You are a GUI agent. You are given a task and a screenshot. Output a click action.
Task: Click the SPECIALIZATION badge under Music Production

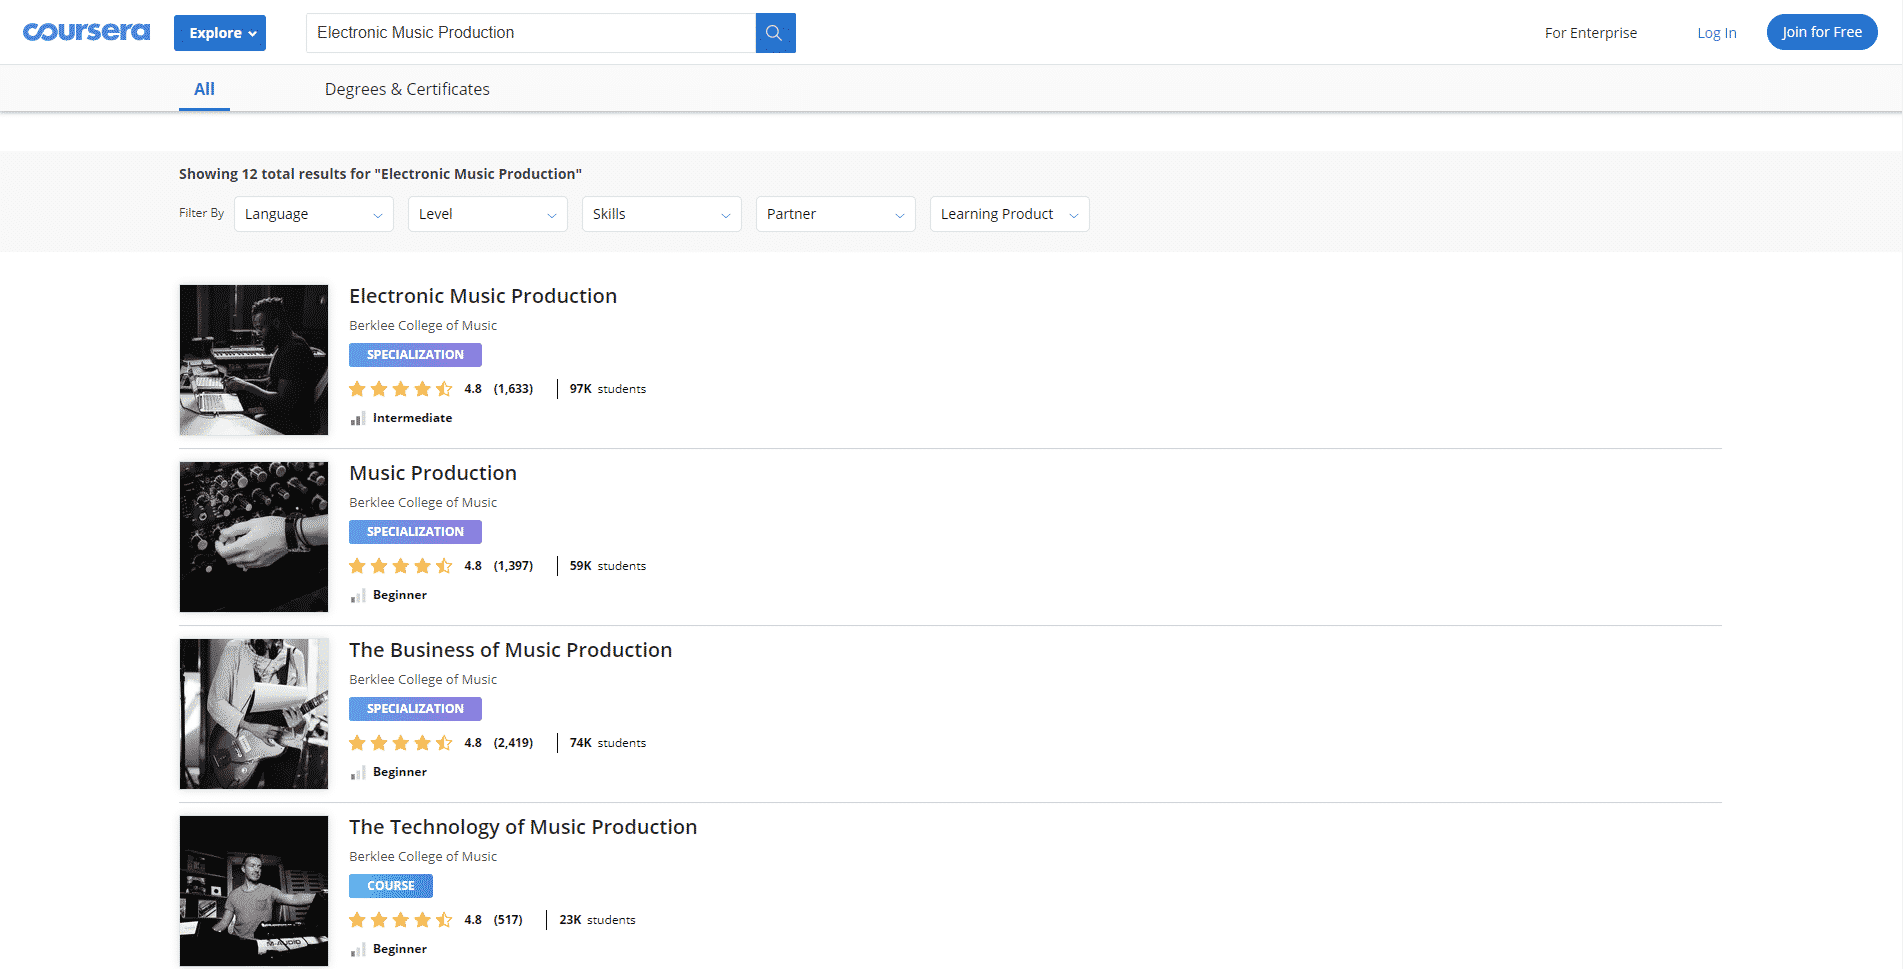click(x=415, y=532)
